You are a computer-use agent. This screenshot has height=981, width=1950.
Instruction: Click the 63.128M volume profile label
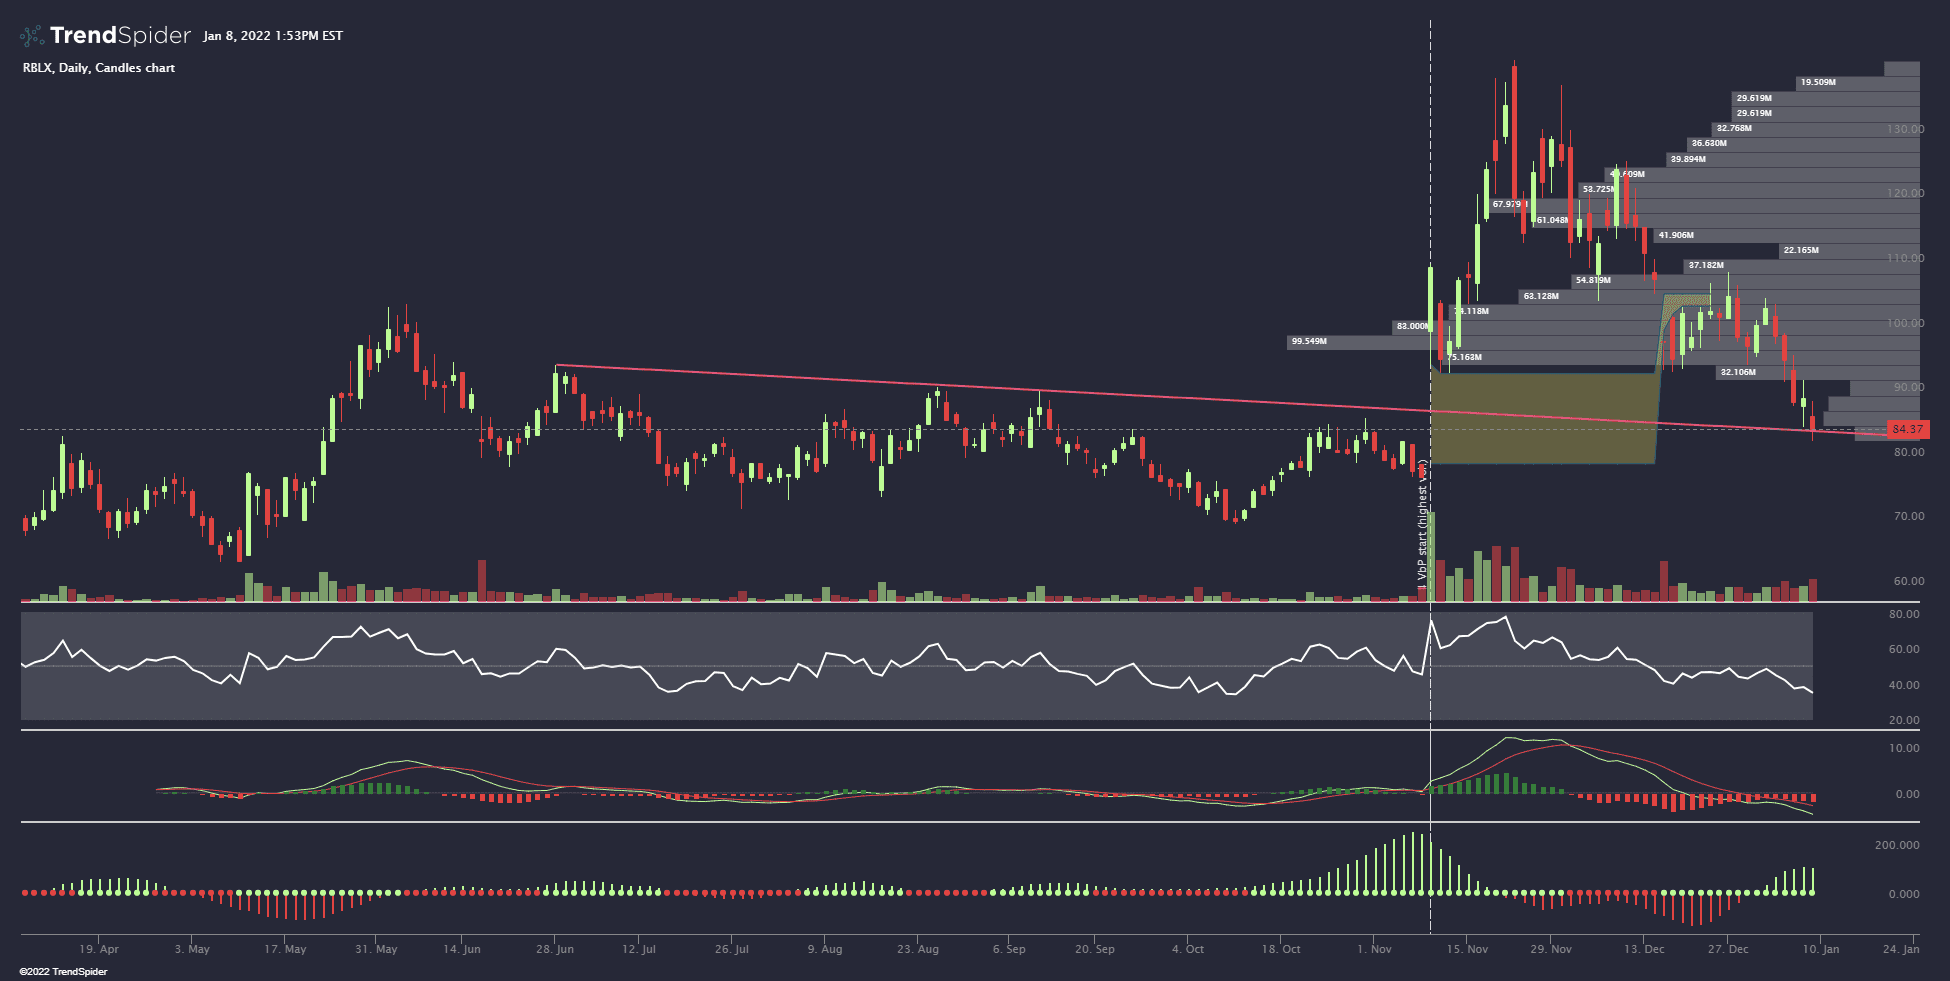click(x=1540, y=296)
